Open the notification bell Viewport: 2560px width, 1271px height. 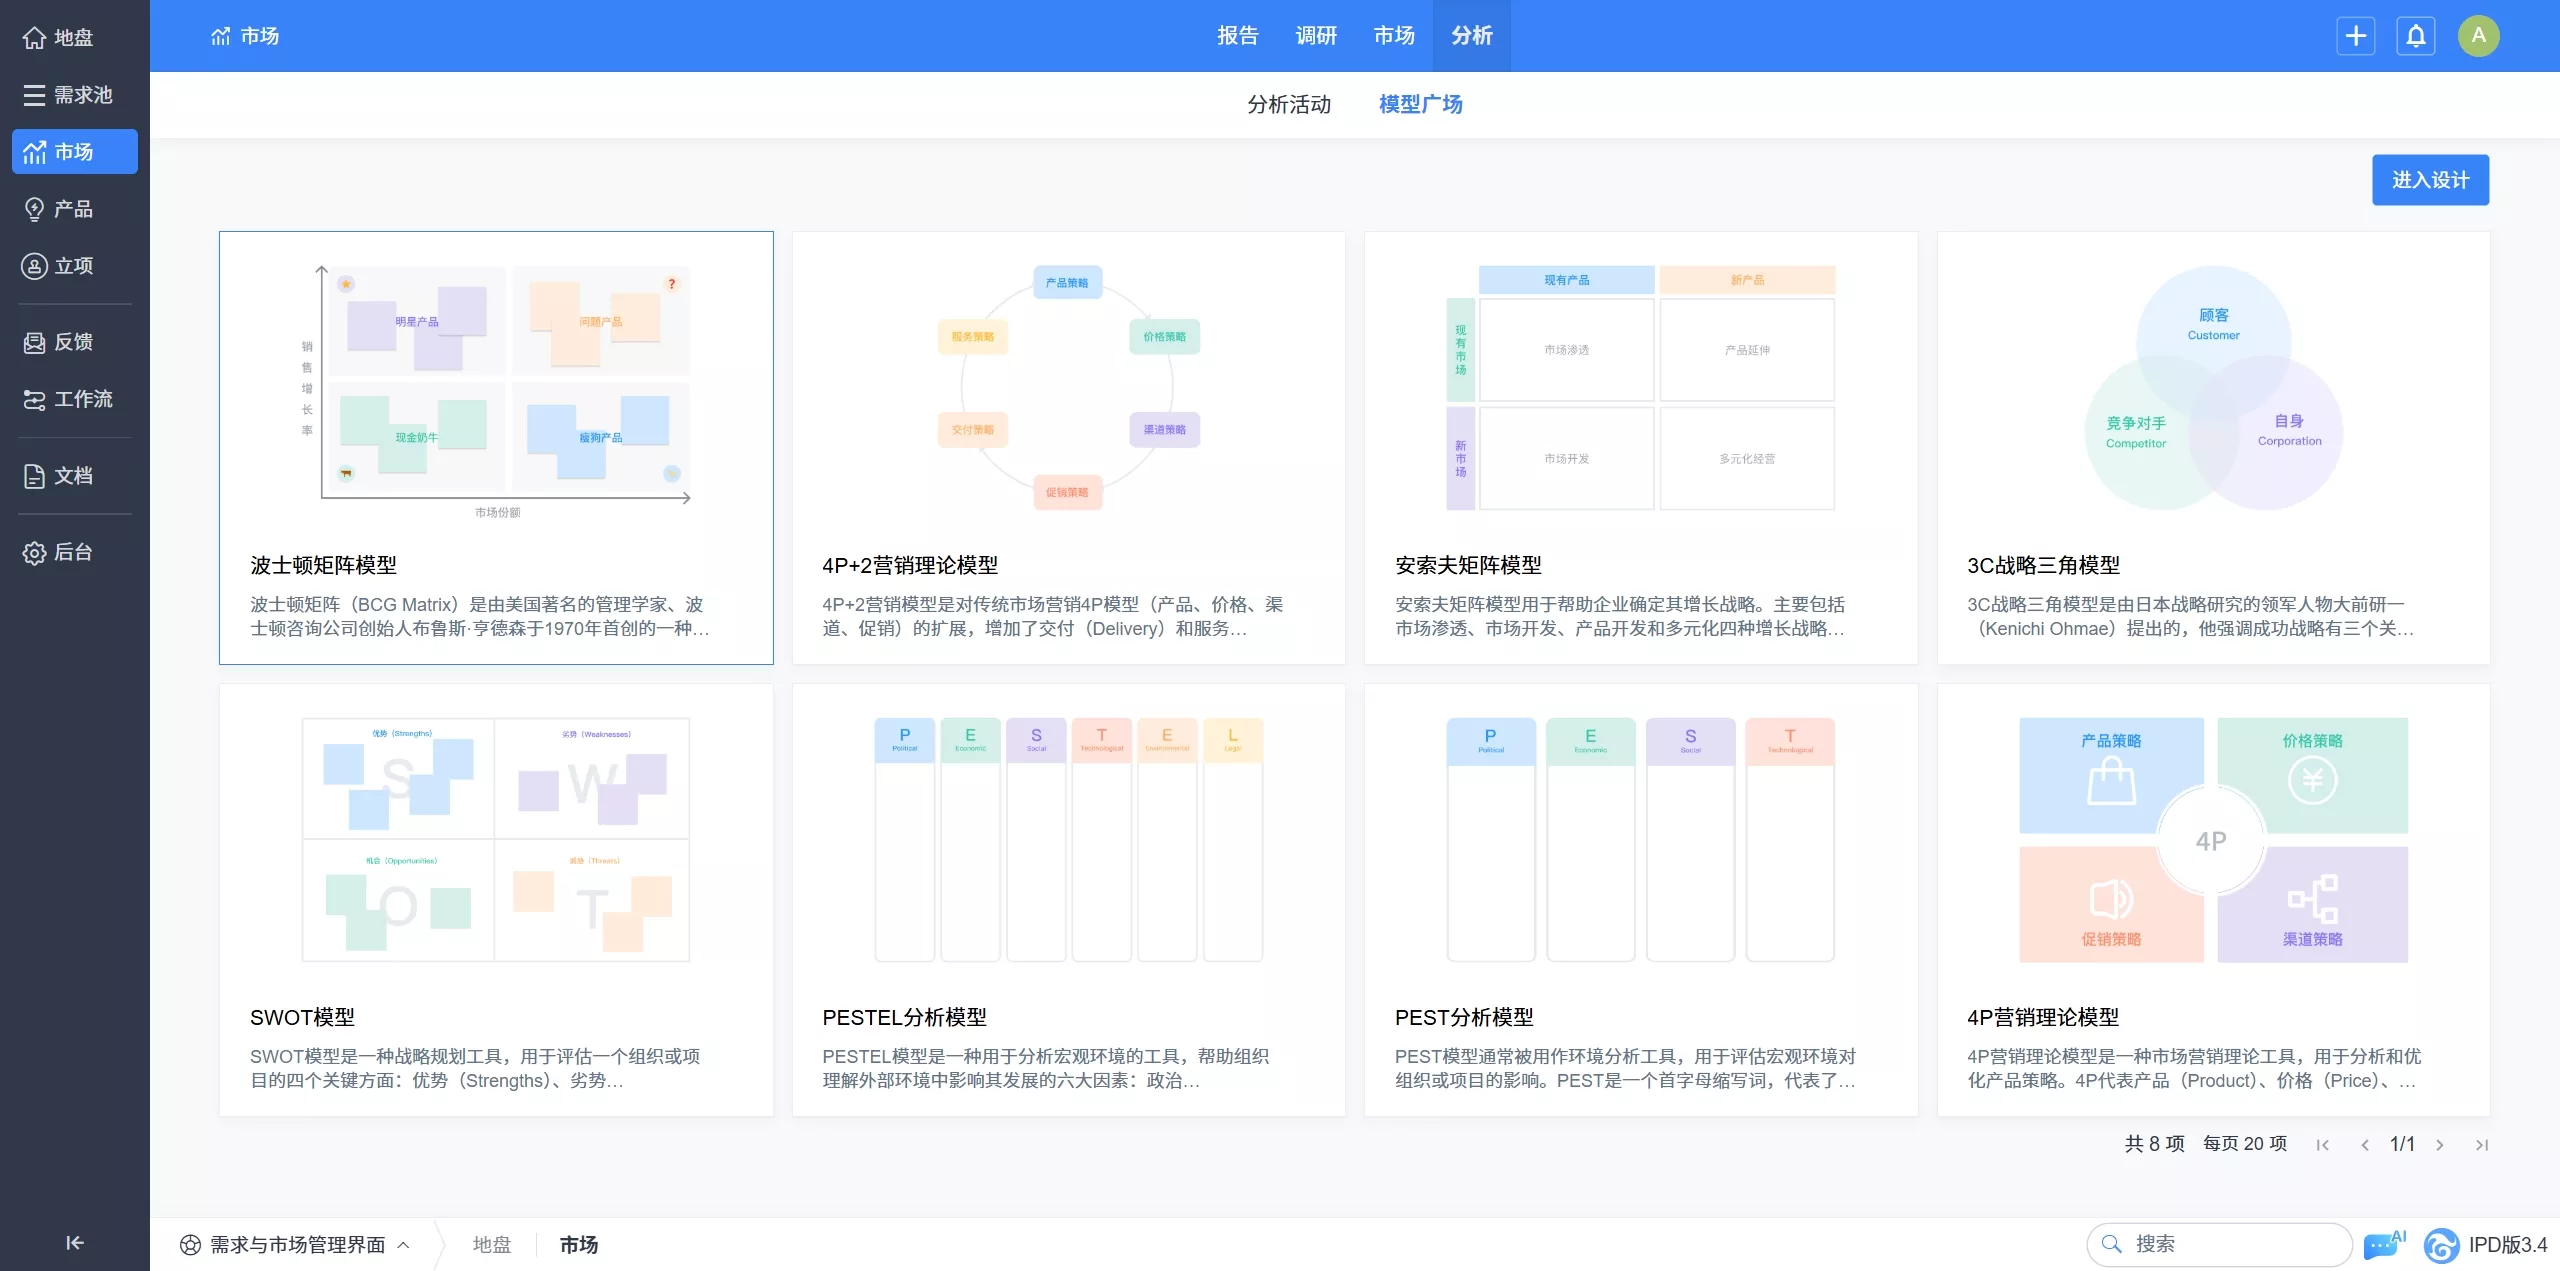2415,36
